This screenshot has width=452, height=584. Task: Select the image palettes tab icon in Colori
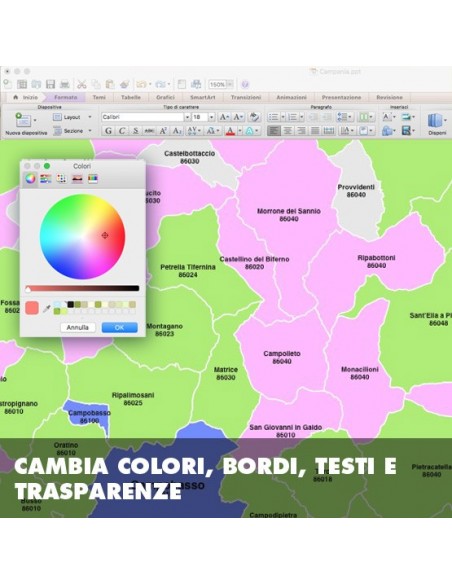point(77,179)
